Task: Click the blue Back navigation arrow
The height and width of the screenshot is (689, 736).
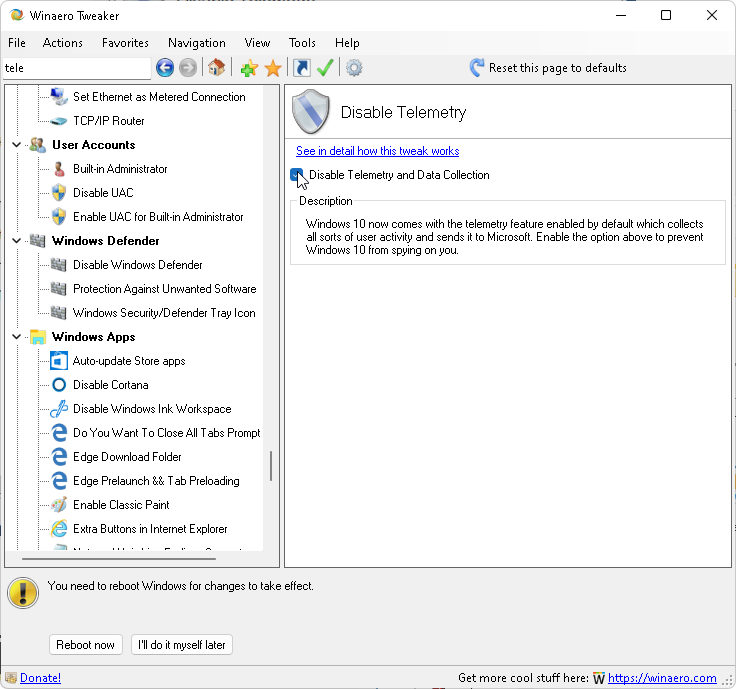Action: (x=165, y=68)
